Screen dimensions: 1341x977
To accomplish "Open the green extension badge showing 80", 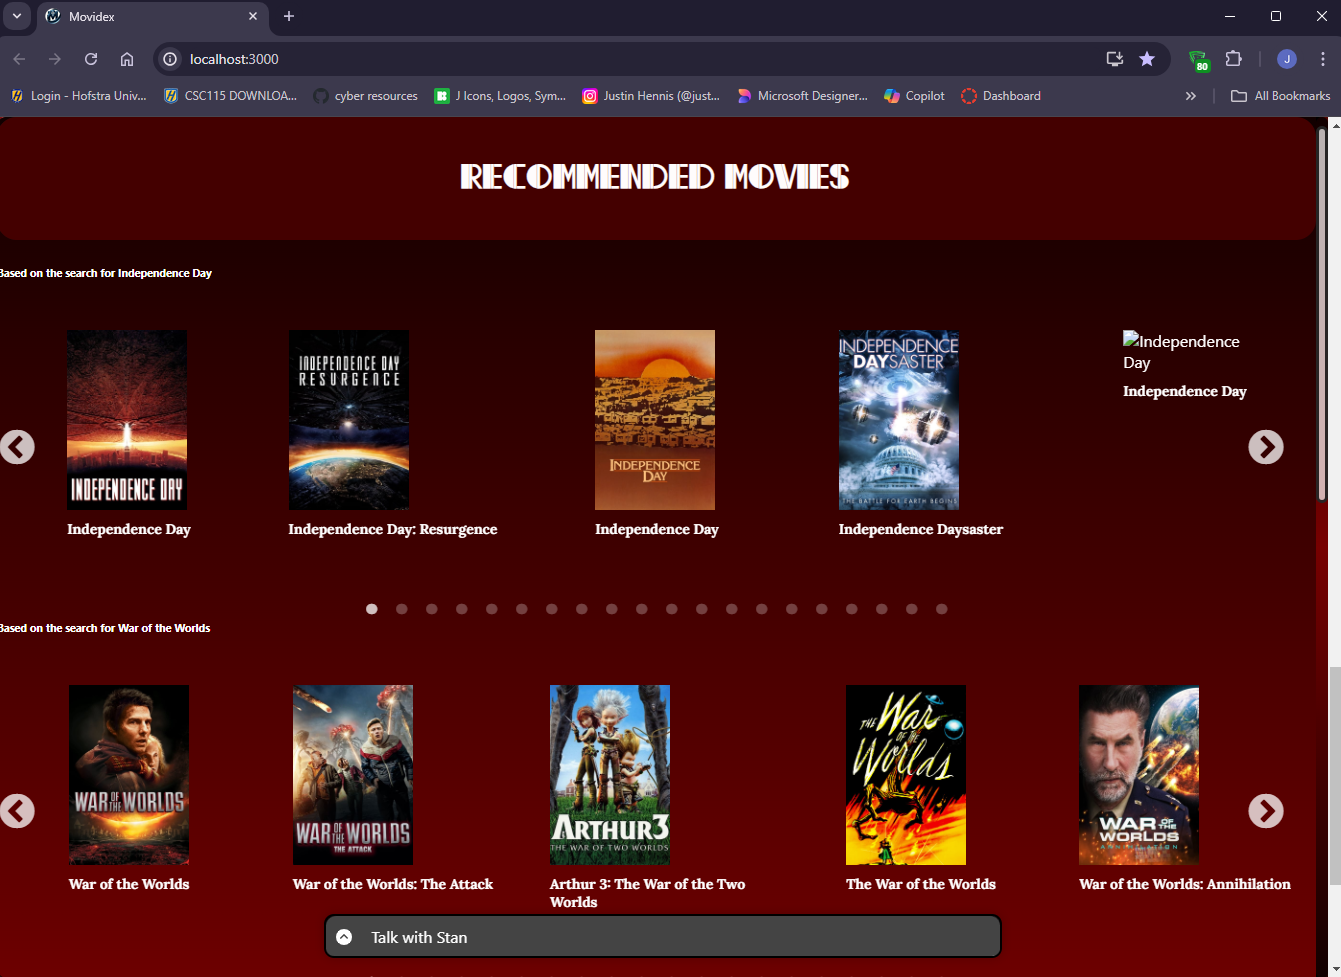I will pos(1199,60).
